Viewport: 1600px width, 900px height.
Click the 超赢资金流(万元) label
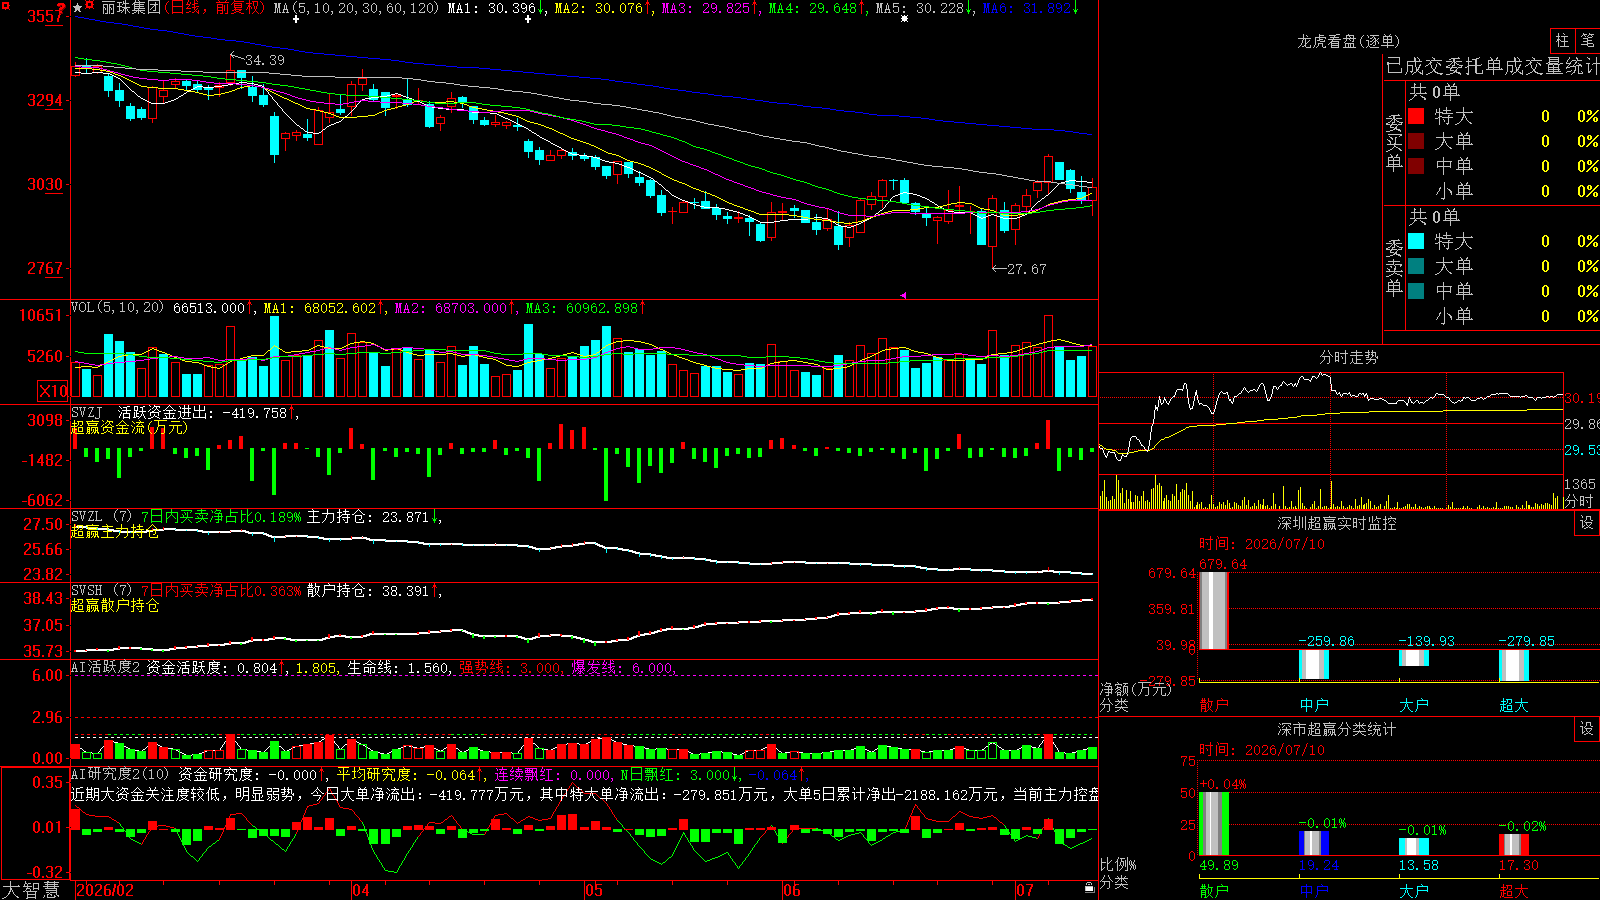click(x=129, y=428)
